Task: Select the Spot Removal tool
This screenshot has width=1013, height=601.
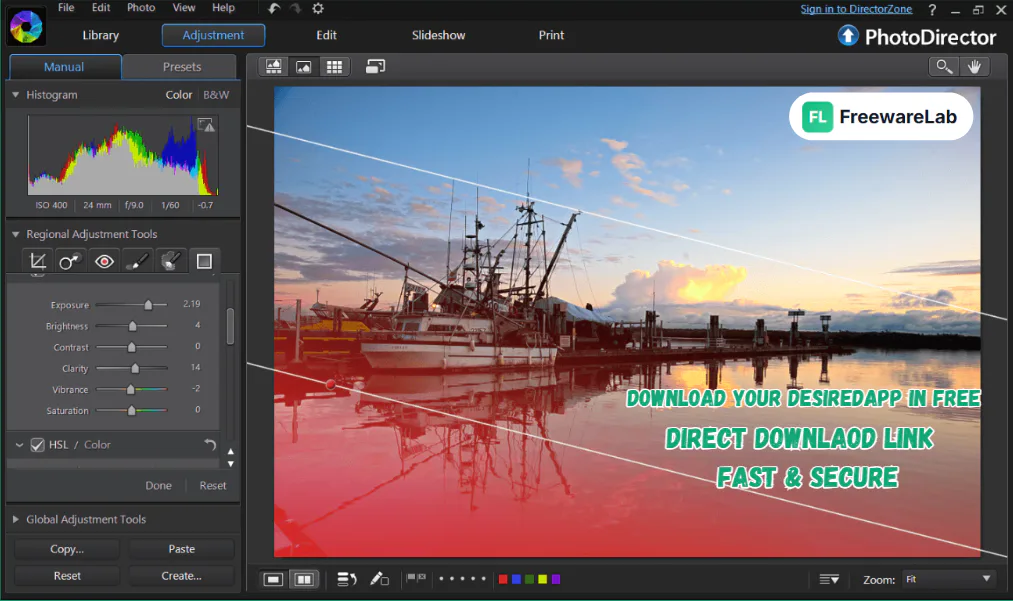Action: pyautogui.click(x=69, y=261)
